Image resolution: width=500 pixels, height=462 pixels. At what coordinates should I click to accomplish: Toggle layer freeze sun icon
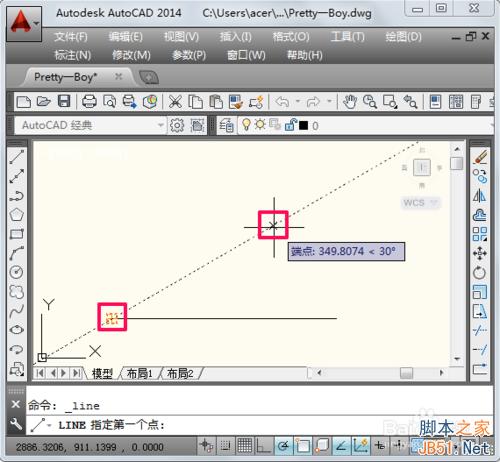tap(260, 125)
